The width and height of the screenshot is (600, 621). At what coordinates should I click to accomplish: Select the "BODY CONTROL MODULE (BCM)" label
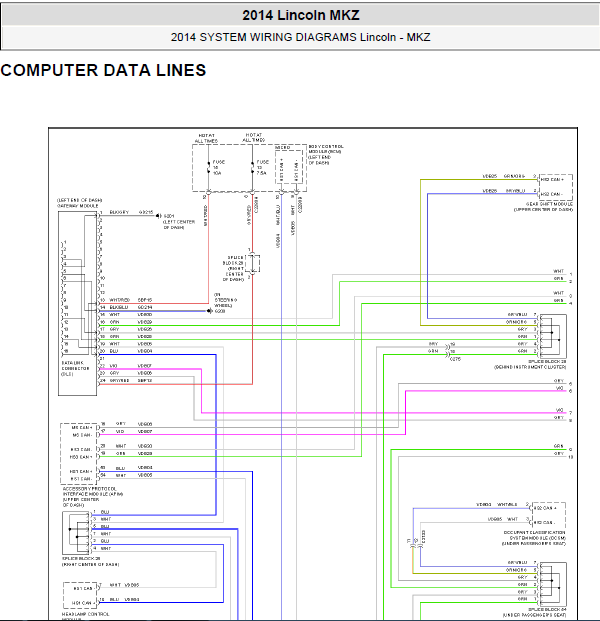pyautogui.click(x=326, y=149)
